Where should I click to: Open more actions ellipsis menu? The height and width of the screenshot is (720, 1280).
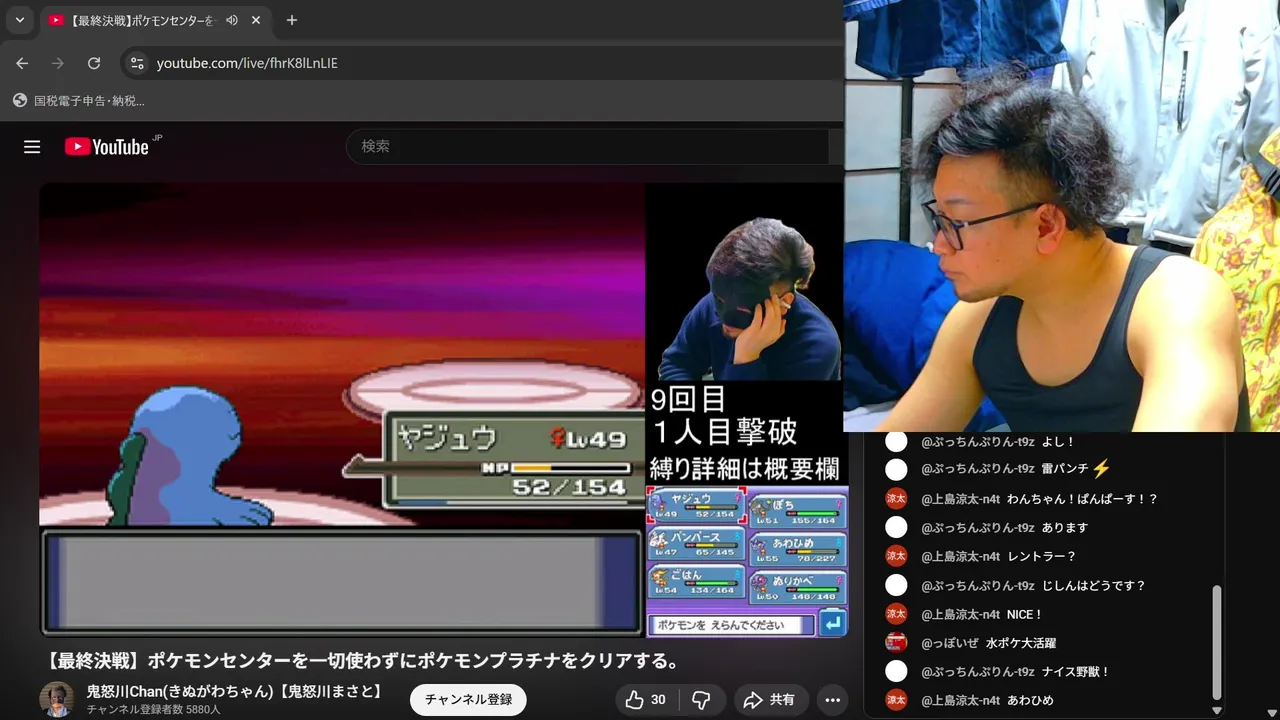click(x=832, y=700)
